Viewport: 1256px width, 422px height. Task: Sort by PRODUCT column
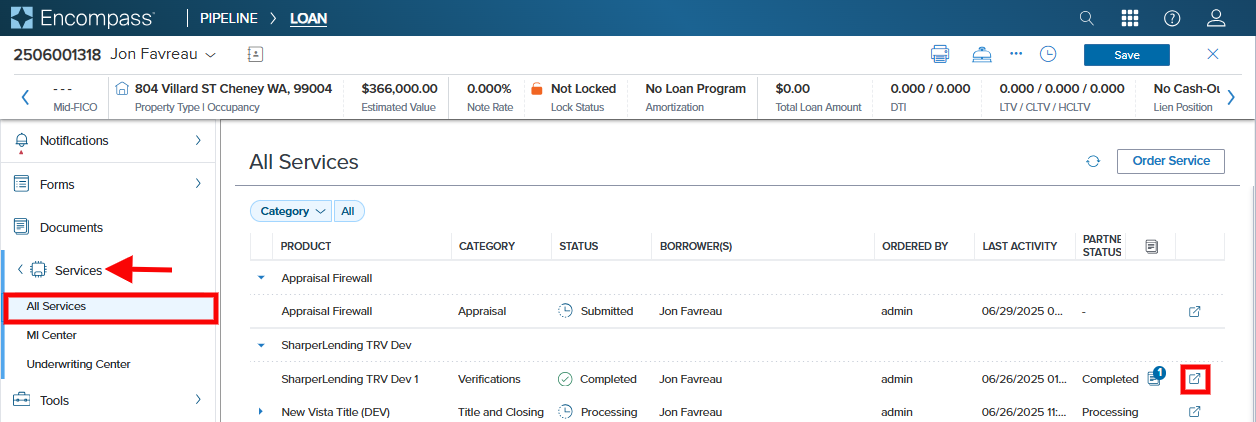click(306, 246)
